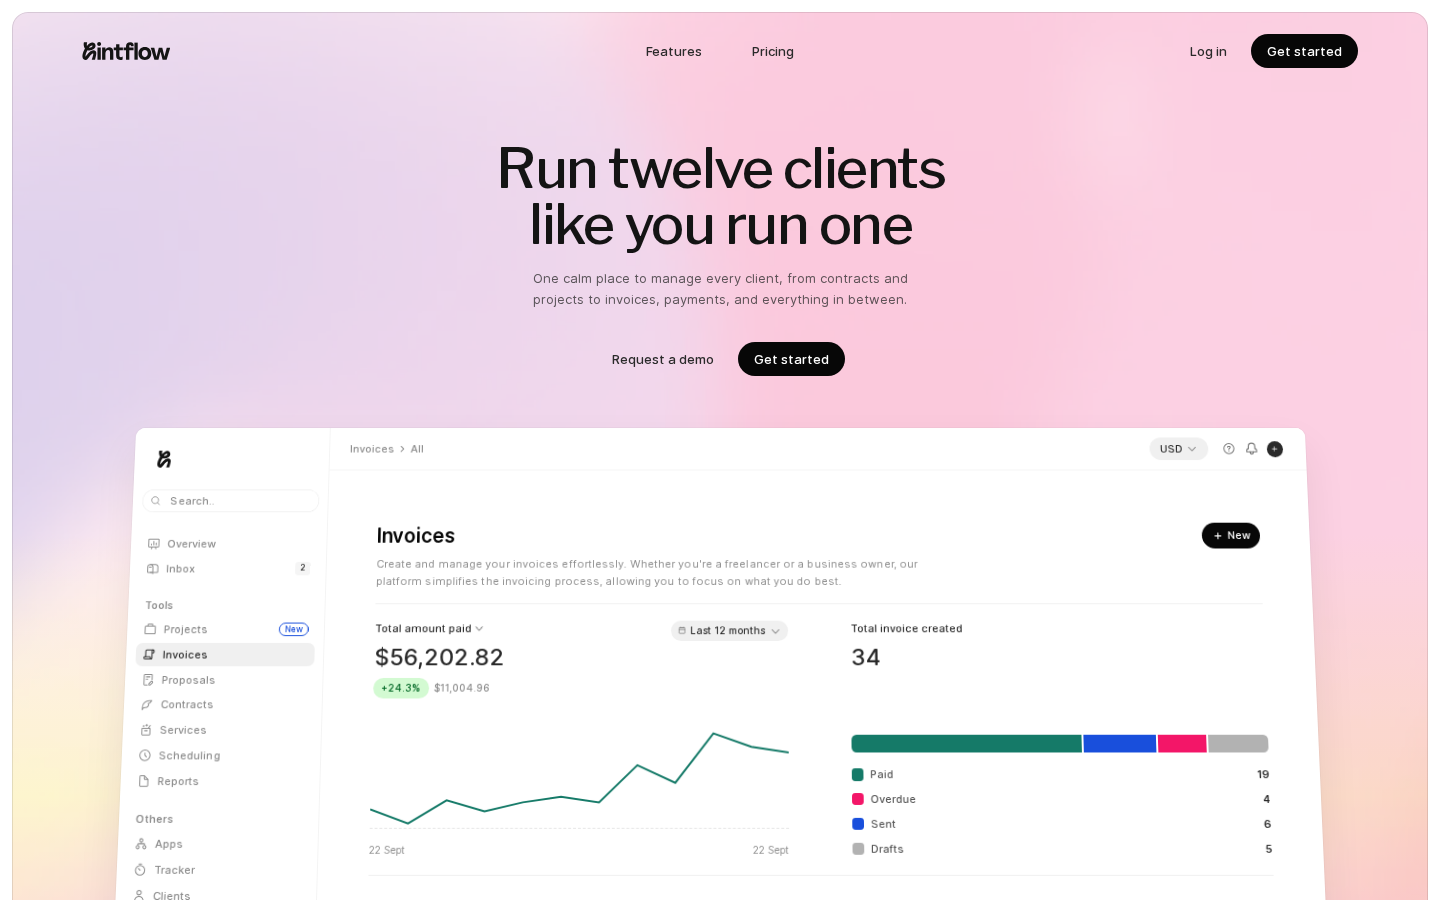Image resolution: width=1440 pixels, height=900 pixels.
Task: Click the New badge beside Projects
Action: pos(294,629)
